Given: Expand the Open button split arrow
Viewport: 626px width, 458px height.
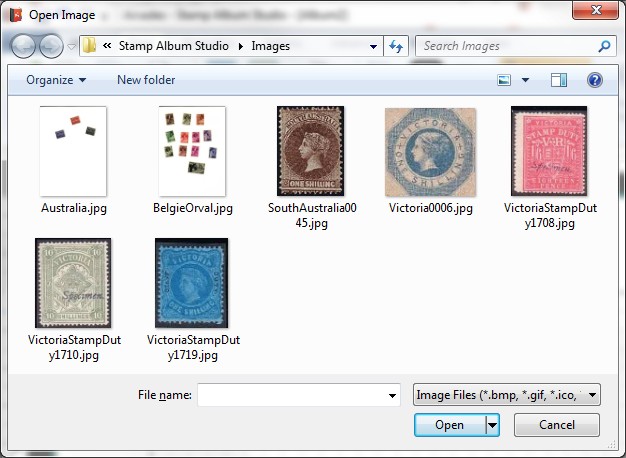Looking at the screenshot, I should click(493, 425).
